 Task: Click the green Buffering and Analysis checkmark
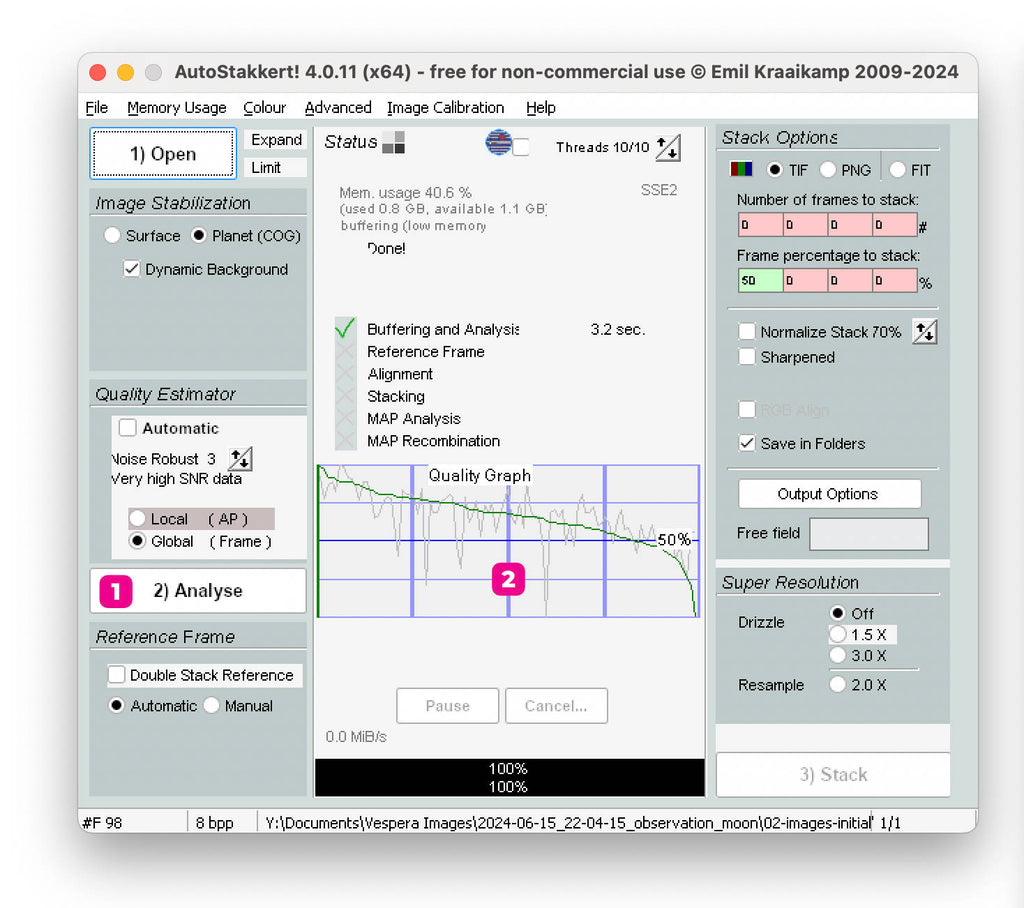tap(345, 328)
